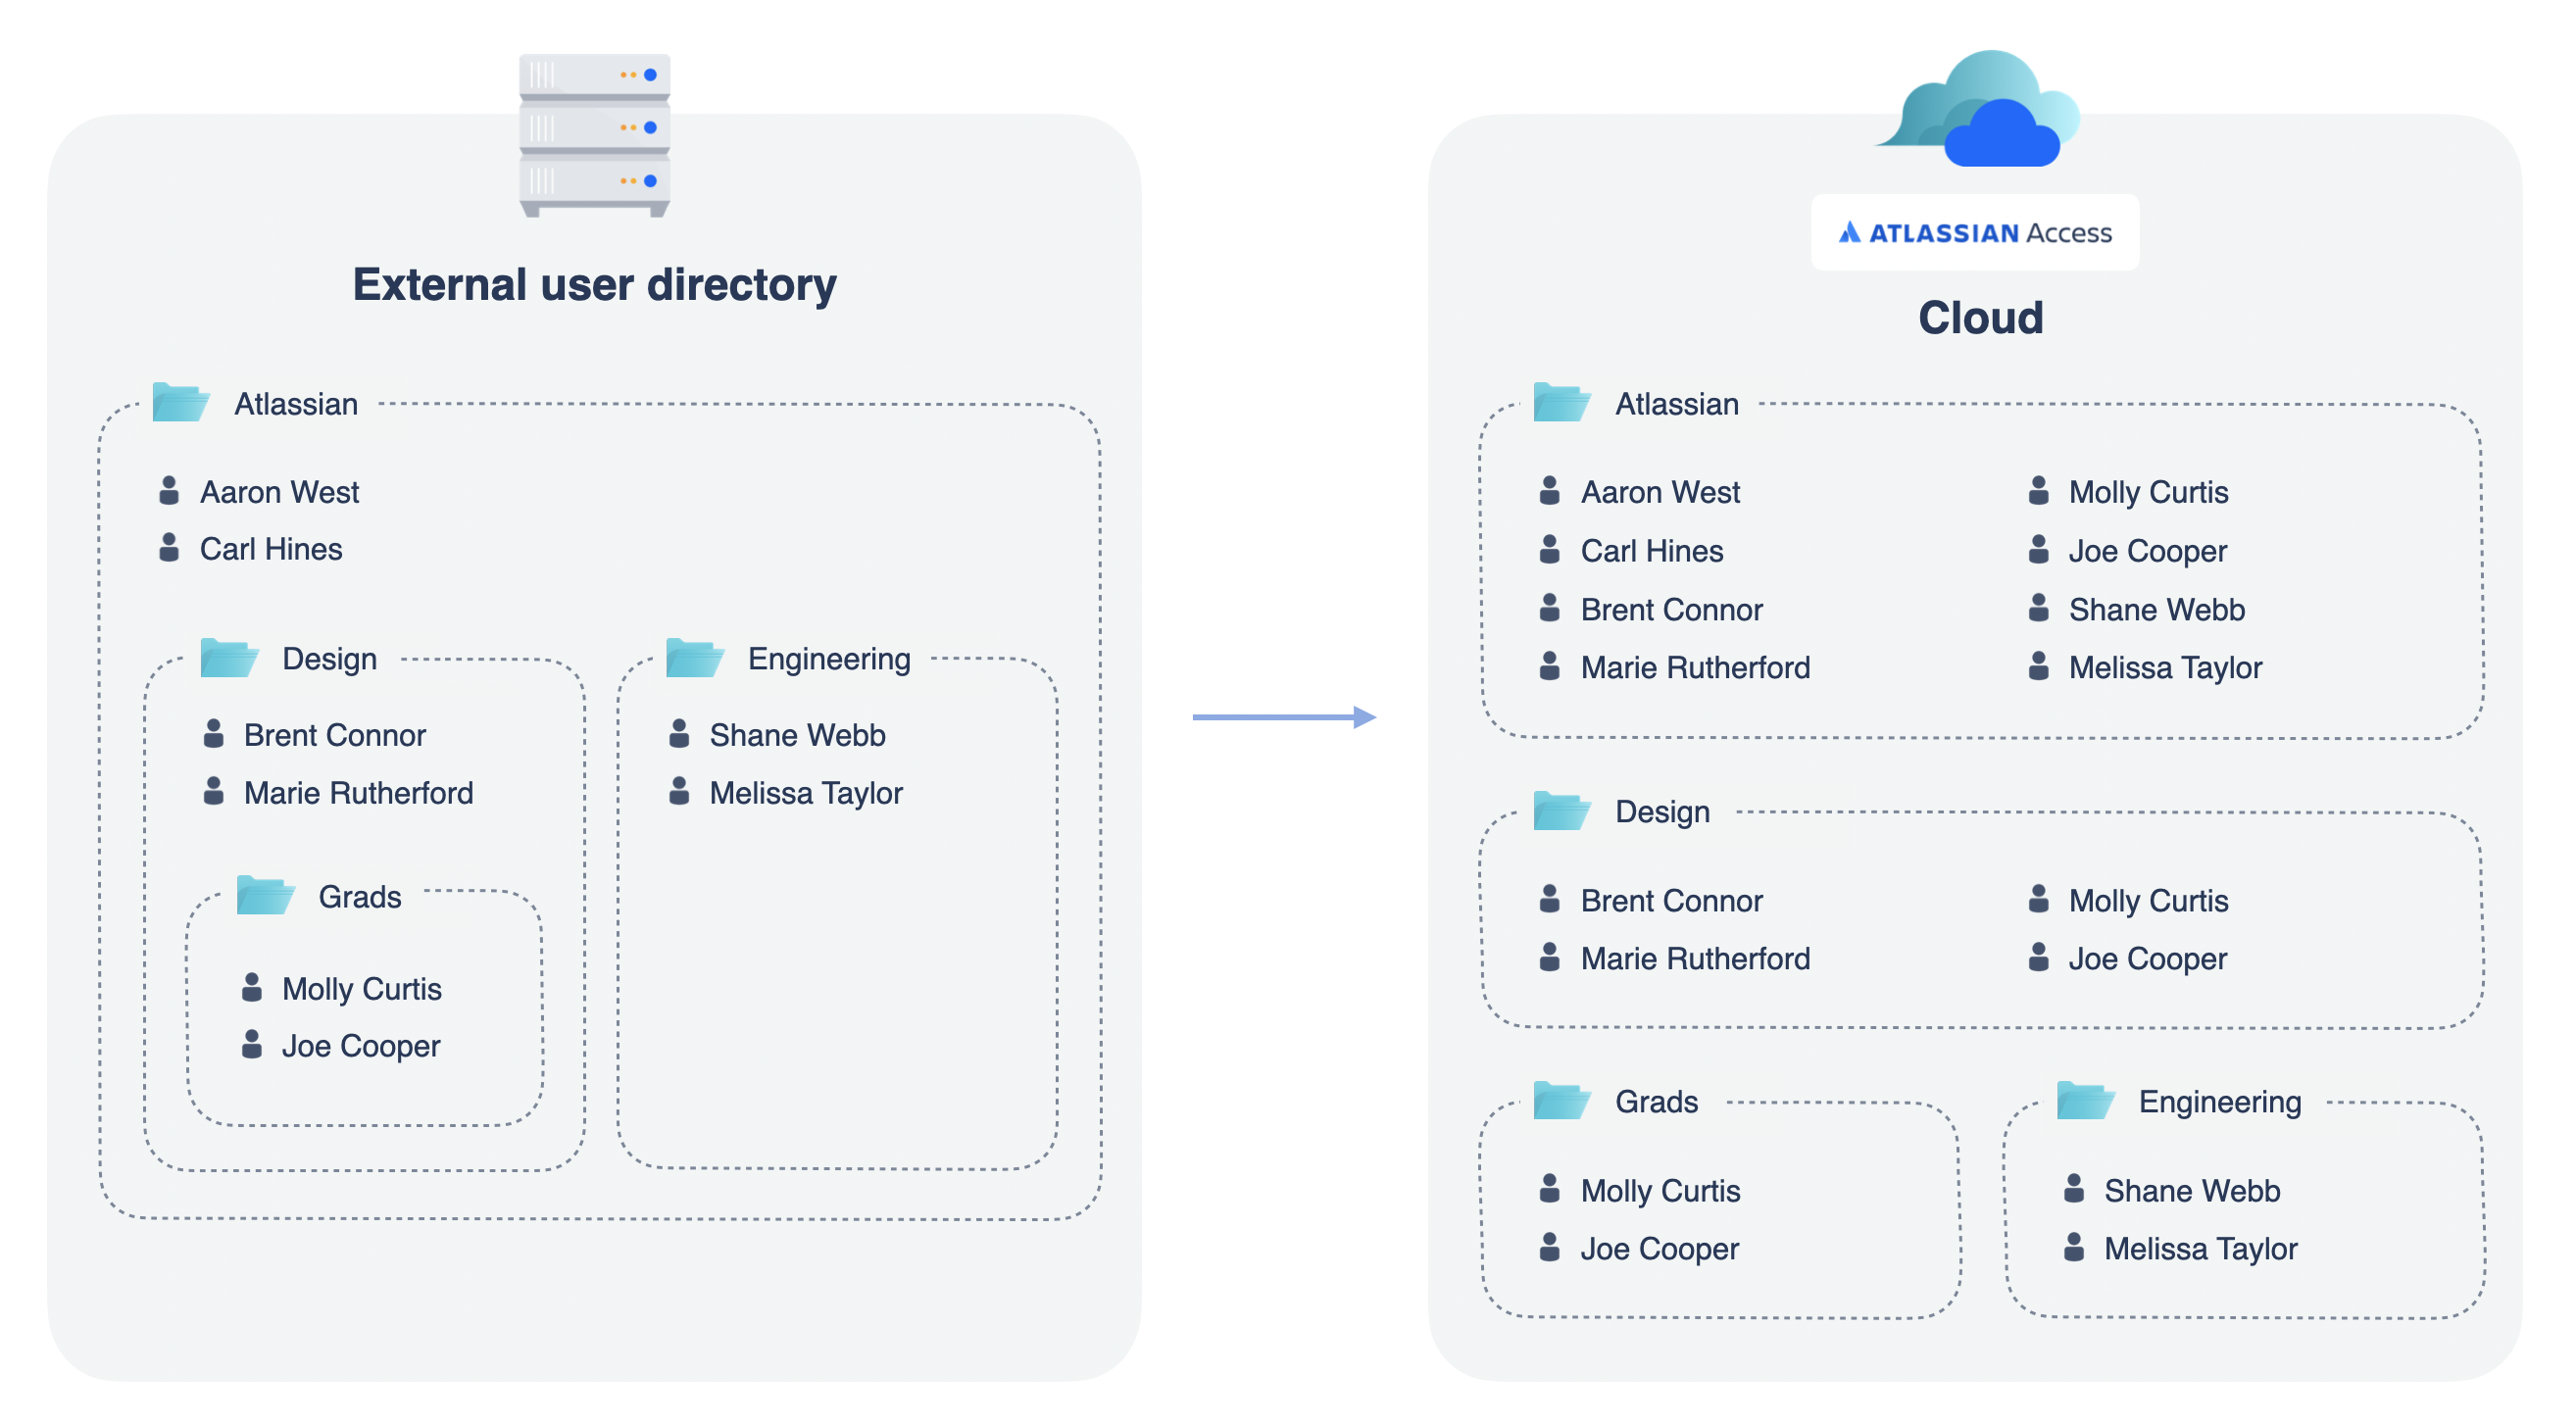Click the Engineering folder icon in External directory

click(x=694, y=658)
